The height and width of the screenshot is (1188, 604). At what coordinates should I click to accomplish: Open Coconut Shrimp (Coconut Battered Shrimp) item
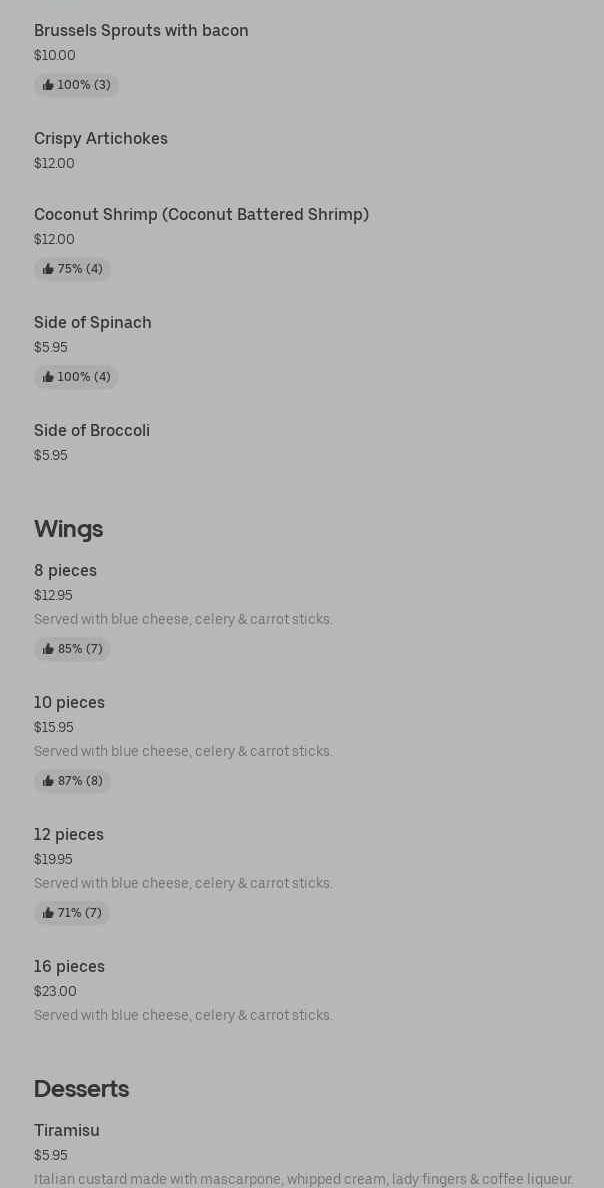[201, 215]
